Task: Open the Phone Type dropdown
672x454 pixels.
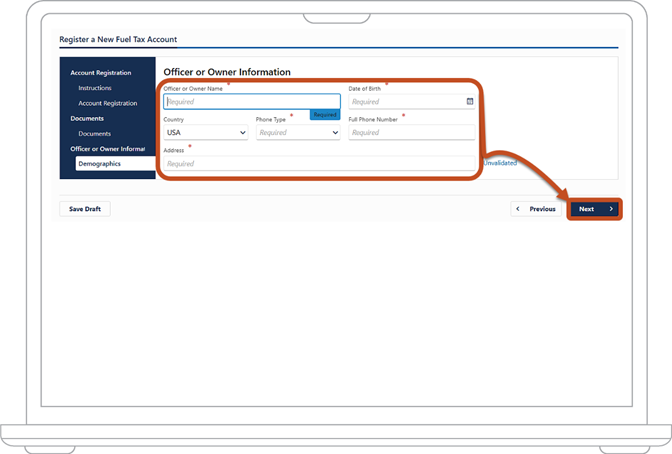Action: 298,132
